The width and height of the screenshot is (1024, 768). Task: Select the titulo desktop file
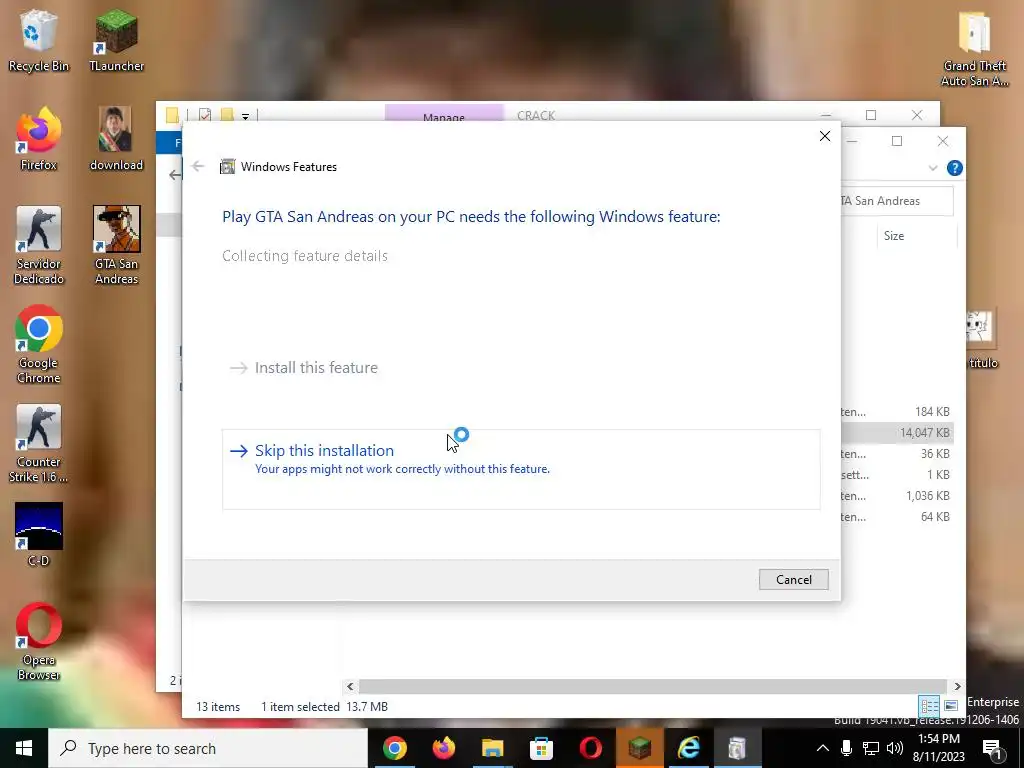point(982,340)
